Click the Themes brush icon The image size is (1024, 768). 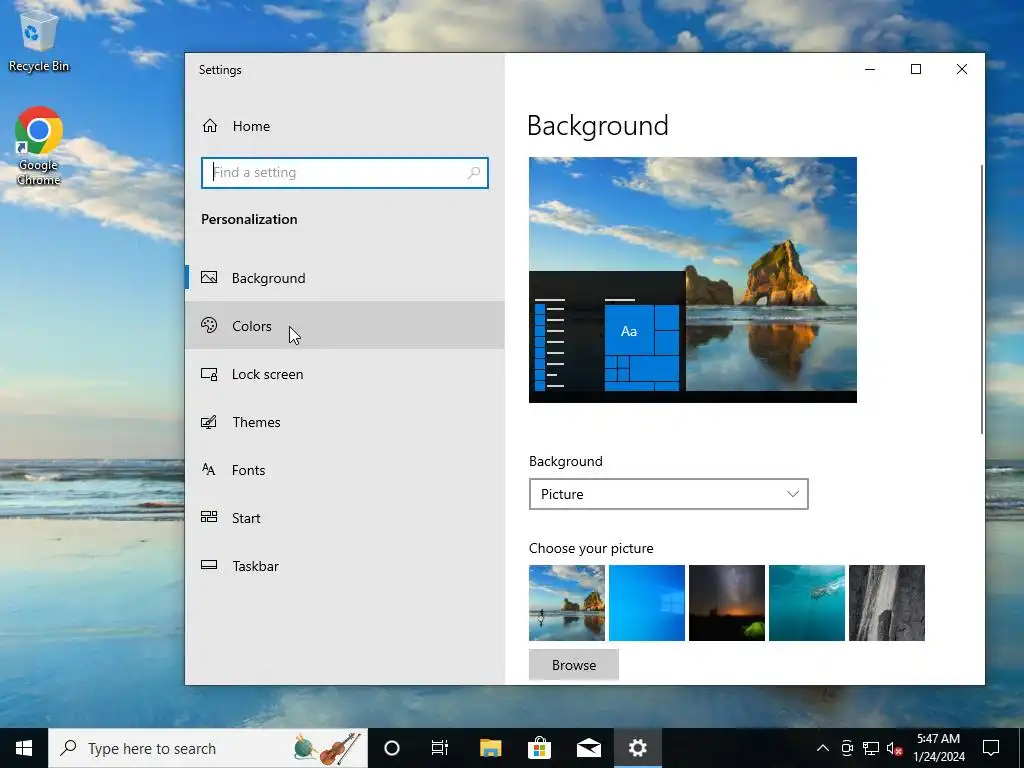tap(209, 422)
